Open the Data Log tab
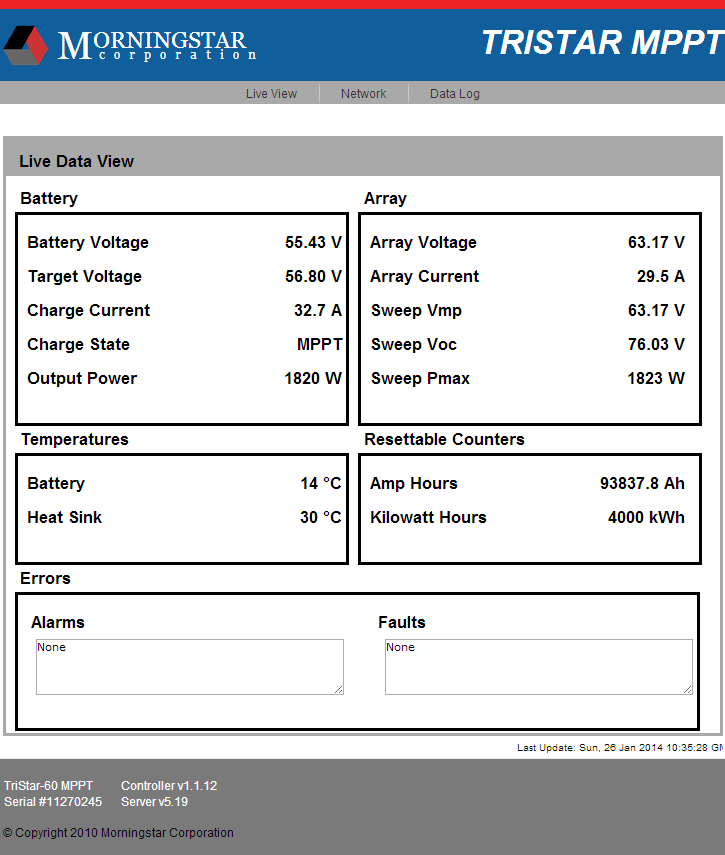Image resolution: width=725 pixels, height=855 pixels. click(x=454, y=94)
